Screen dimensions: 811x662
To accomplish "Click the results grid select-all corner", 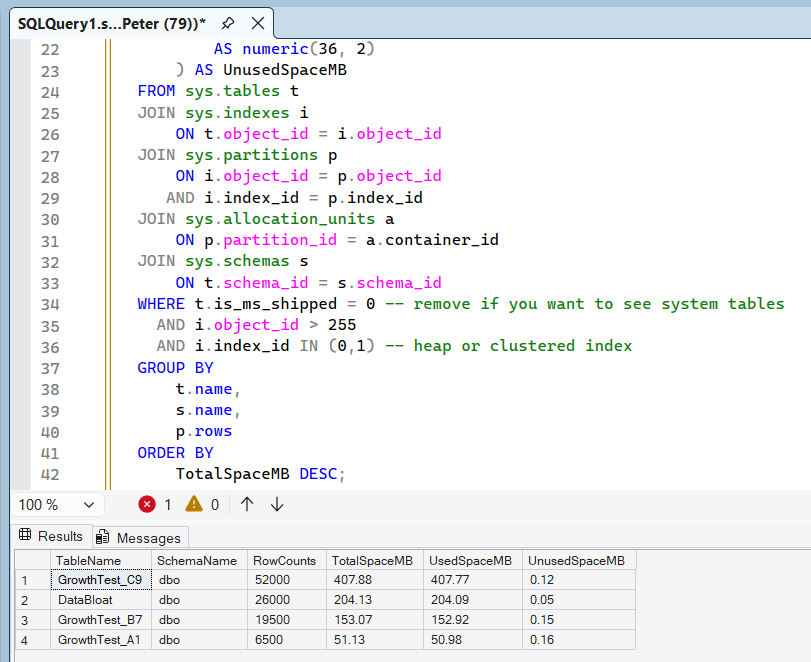I will point(30,561).
